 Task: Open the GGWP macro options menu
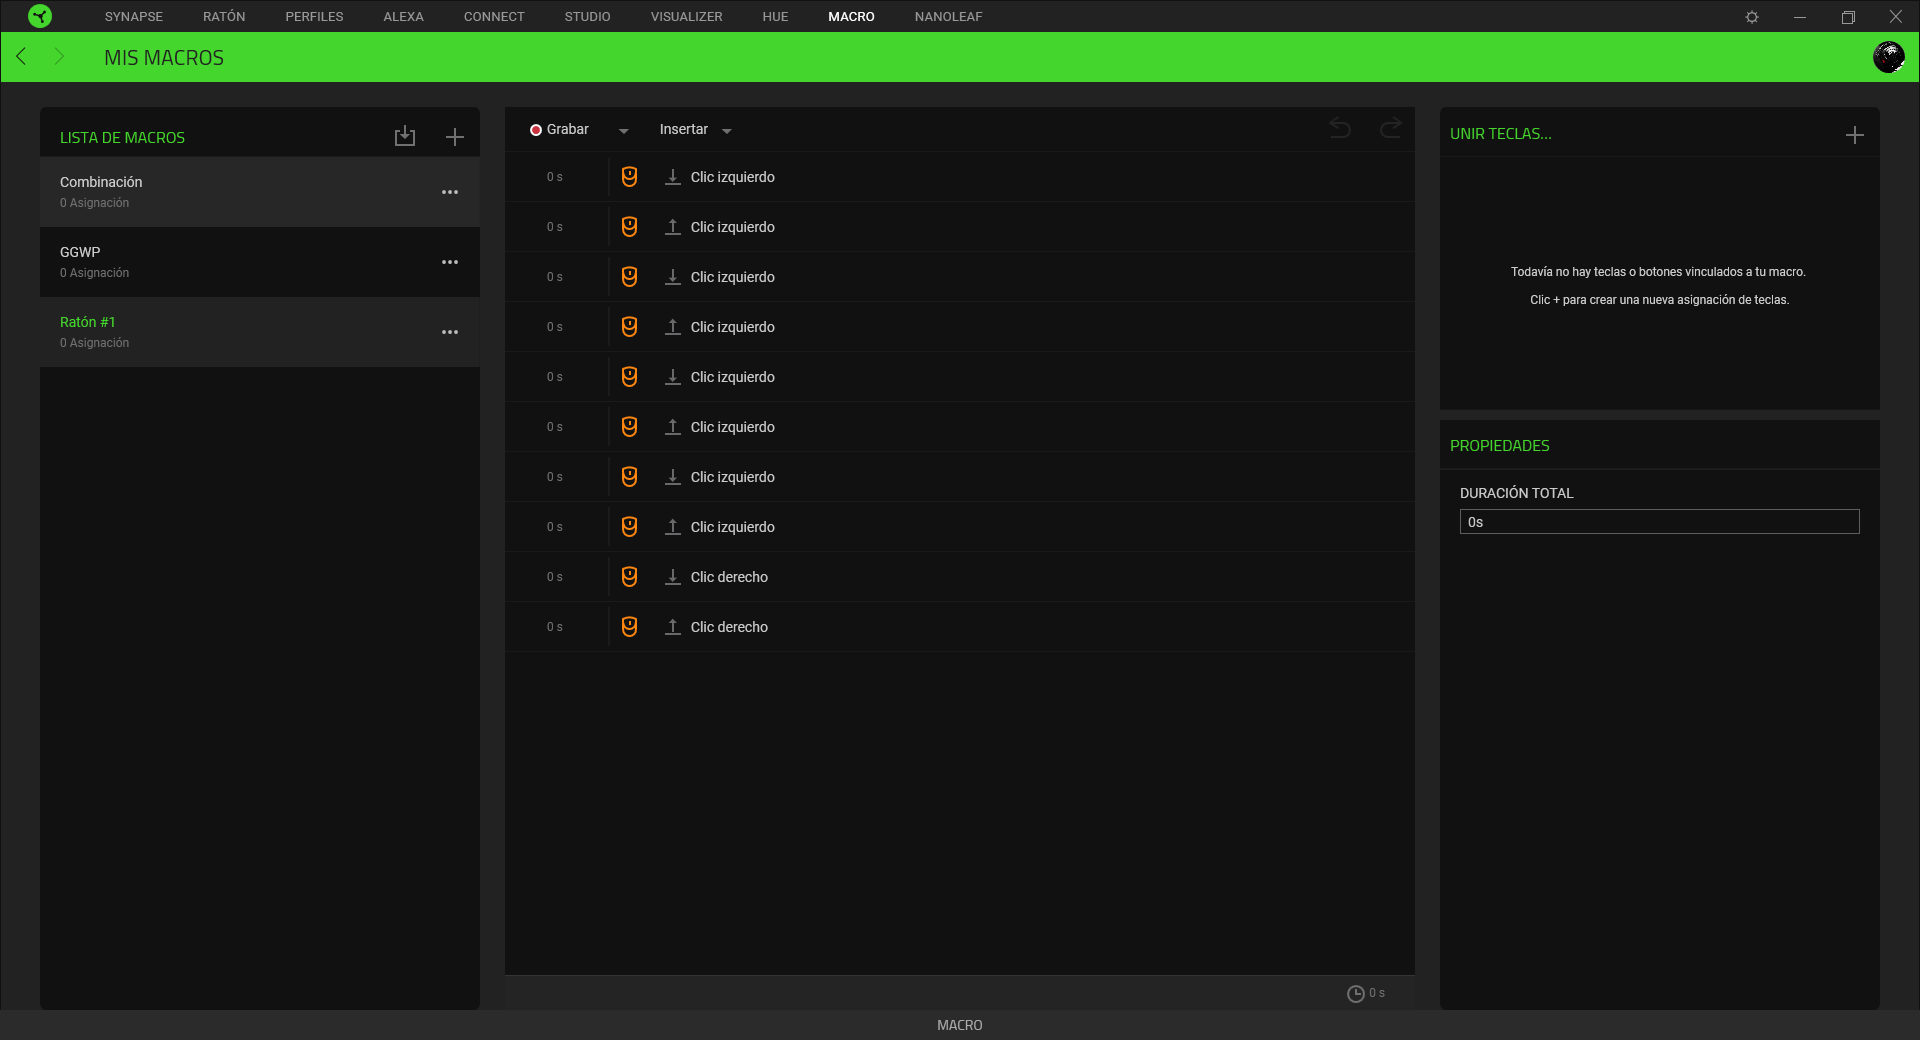[450, 262]
